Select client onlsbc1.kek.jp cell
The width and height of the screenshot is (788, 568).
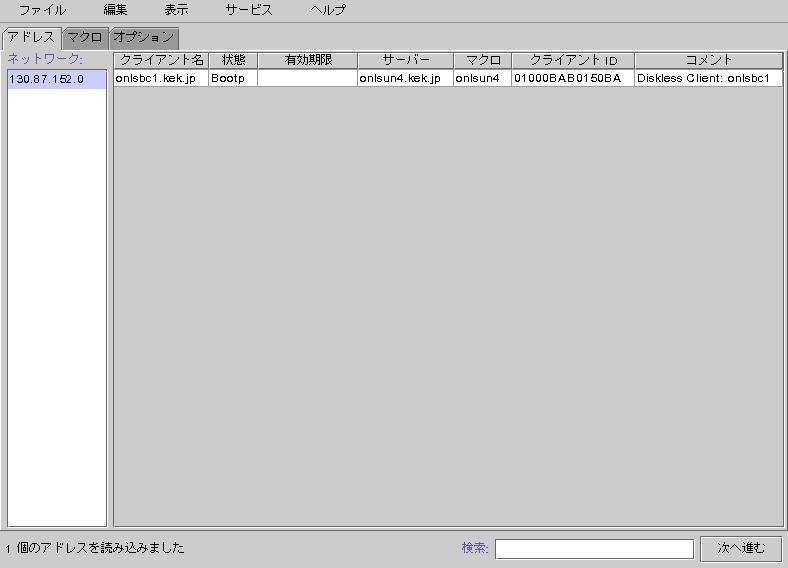tap(161, 78)
